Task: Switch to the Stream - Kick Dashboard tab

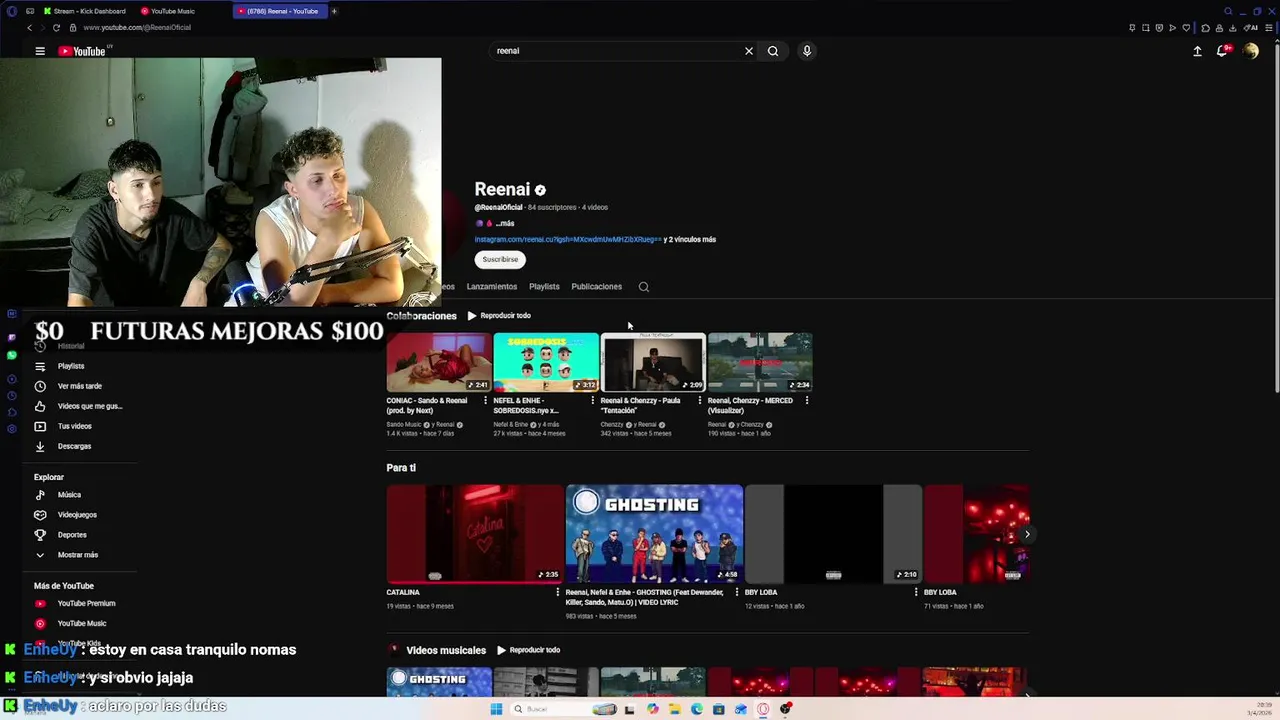Action: tap(84, 11)
